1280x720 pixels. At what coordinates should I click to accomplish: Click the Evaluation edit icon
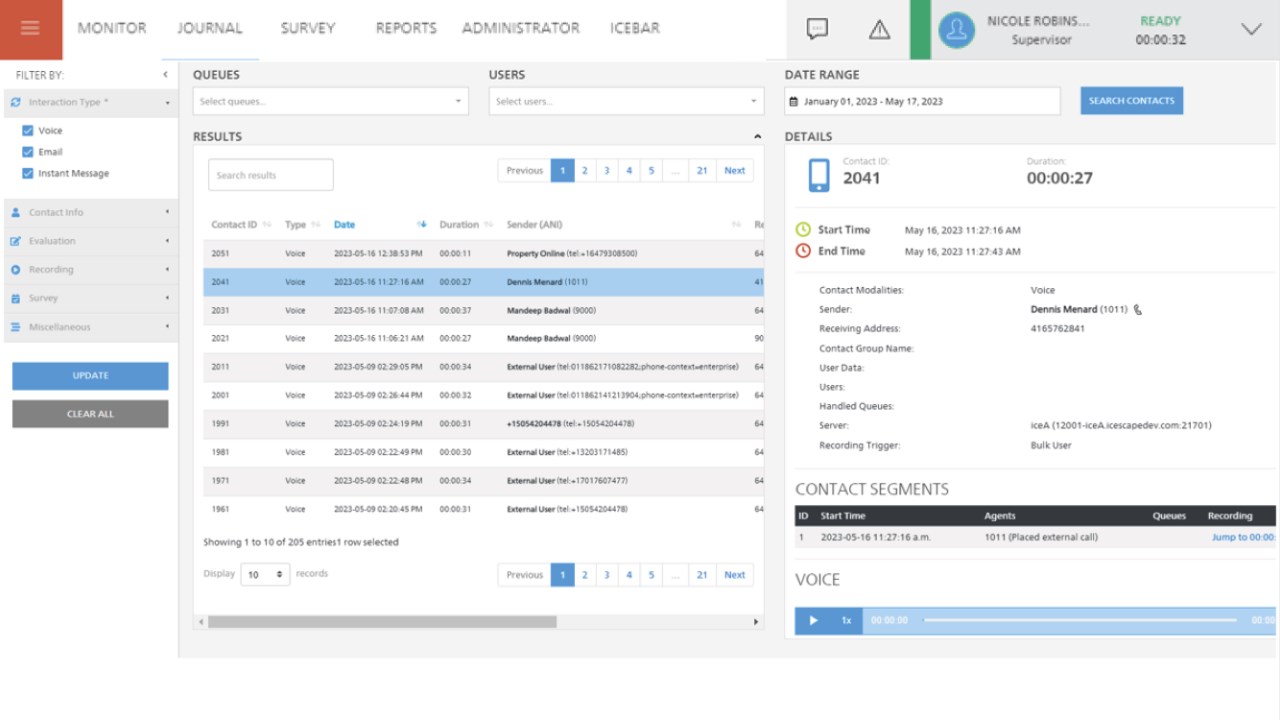click(x=17, y=241)
